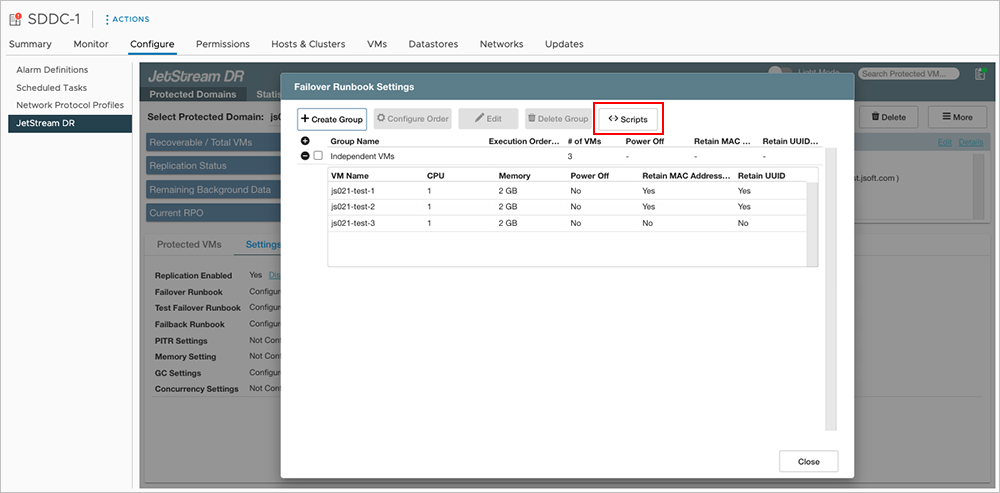Open the More menu
The width and height of the screenshot is (1000, 493).
(x=956, y=117)
